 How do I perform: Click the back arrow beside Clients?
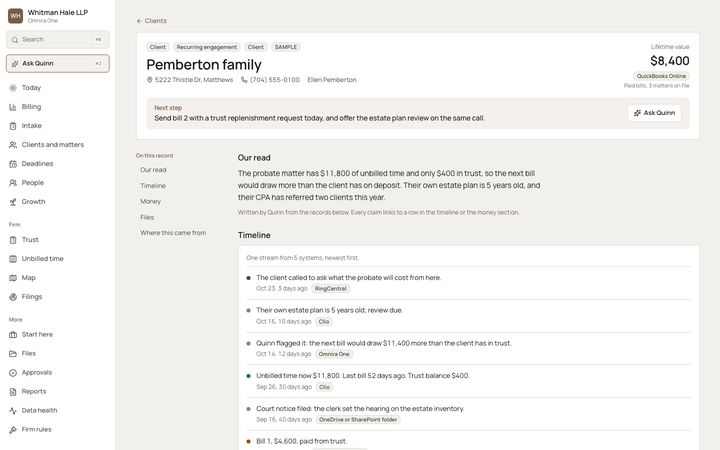tap(139, 21)
